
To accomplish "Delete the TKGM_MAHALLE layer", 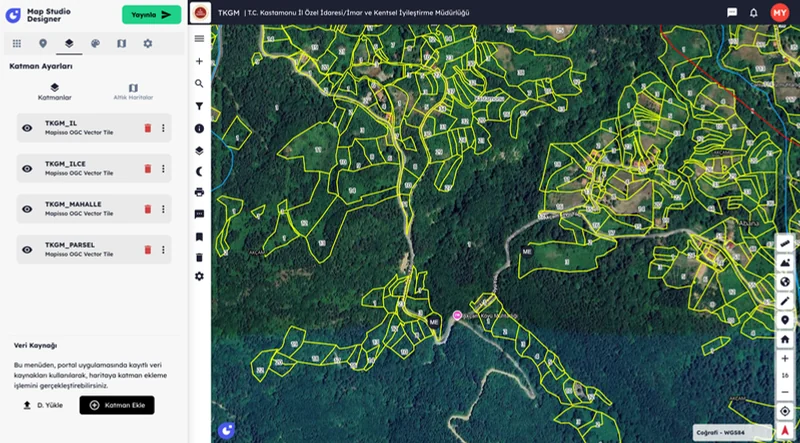I will (148, 209).
